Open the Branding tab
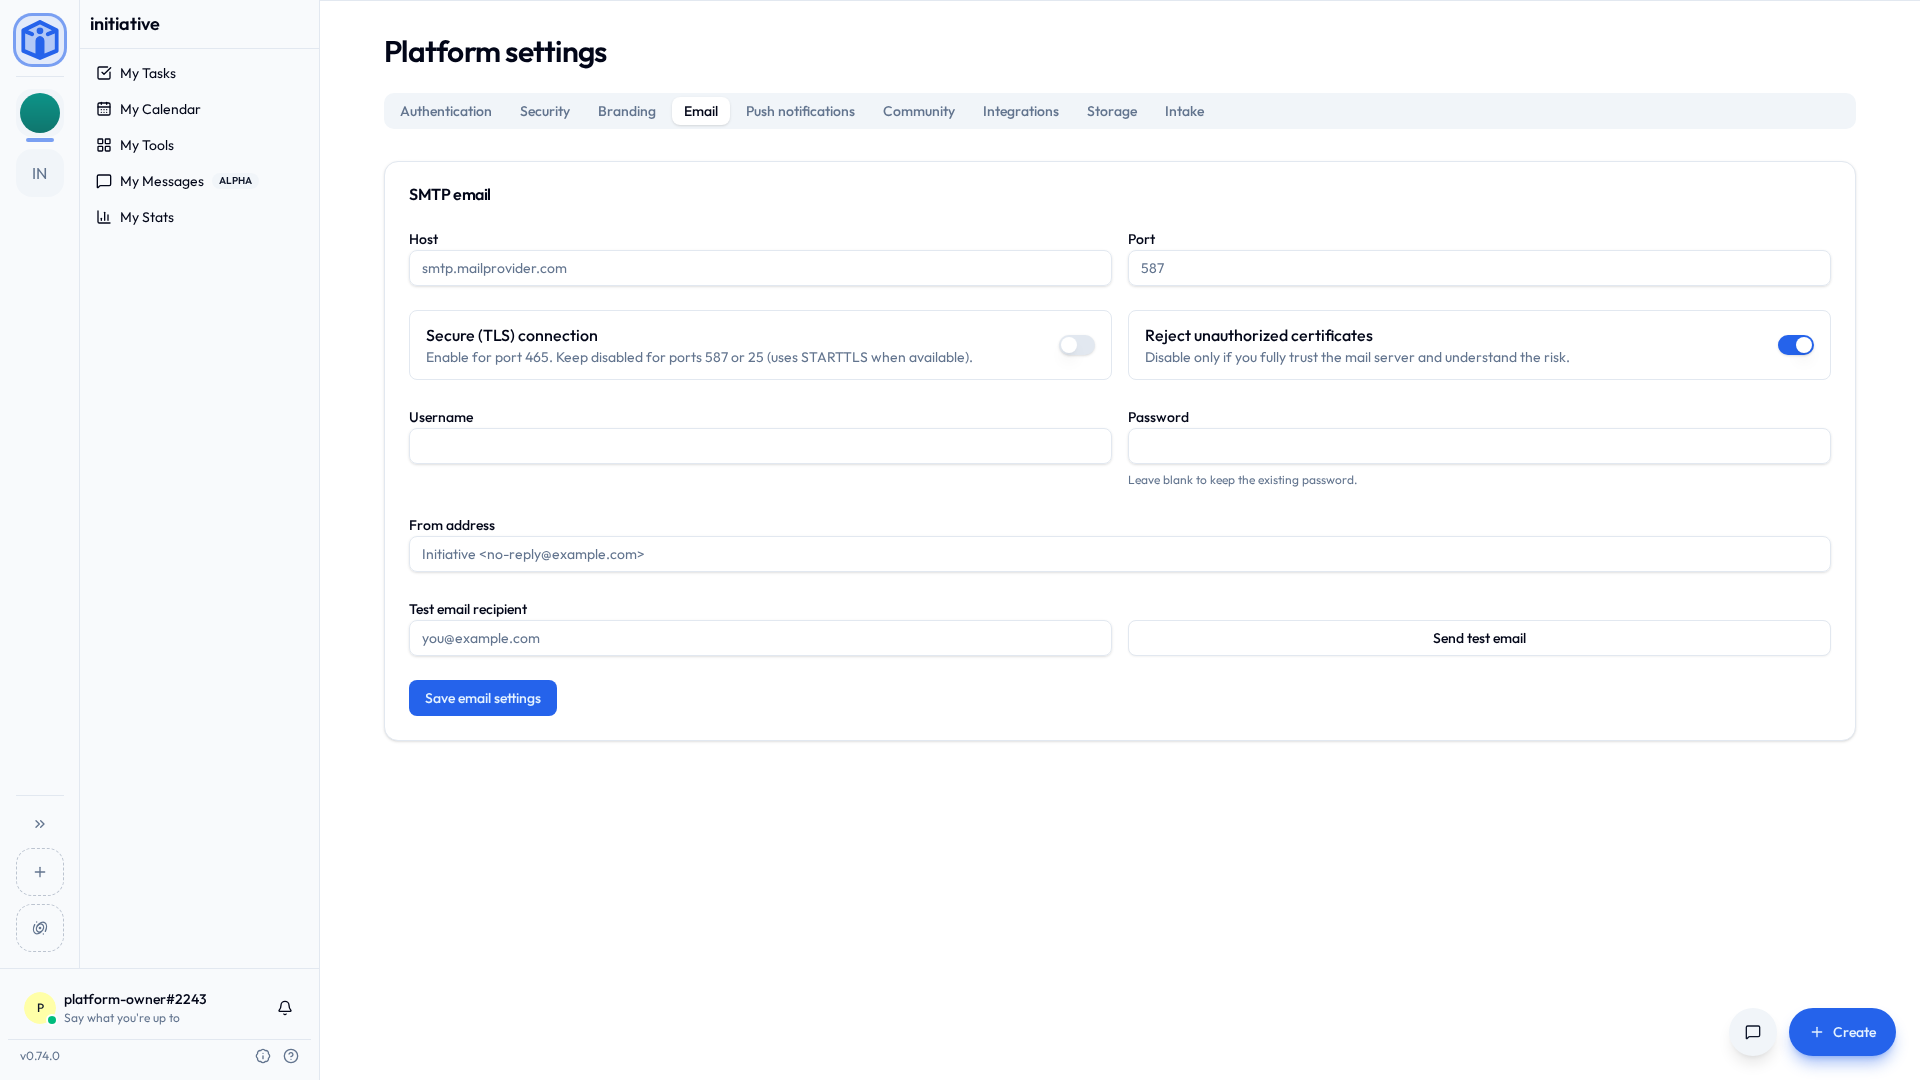 pos(627,111)
